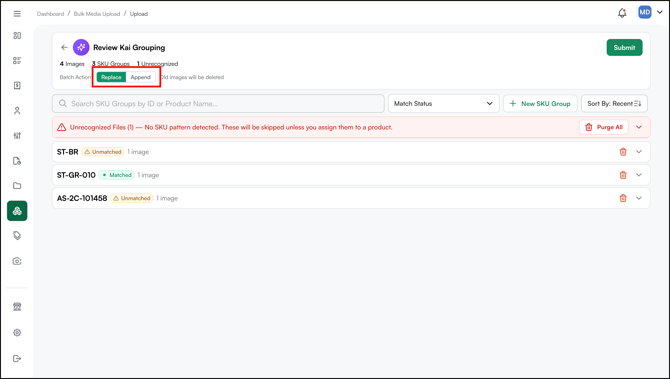Screen dimensions: 670x379
Task: Click the '1 image' text in the ST-BR row
Action: (138, 152)
